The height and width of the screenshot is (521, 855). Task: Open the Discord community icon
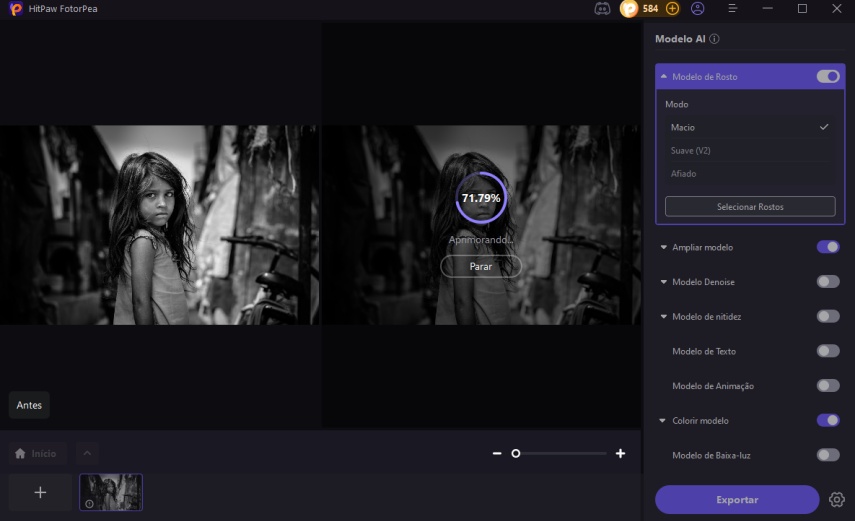[x=602, y=8]
